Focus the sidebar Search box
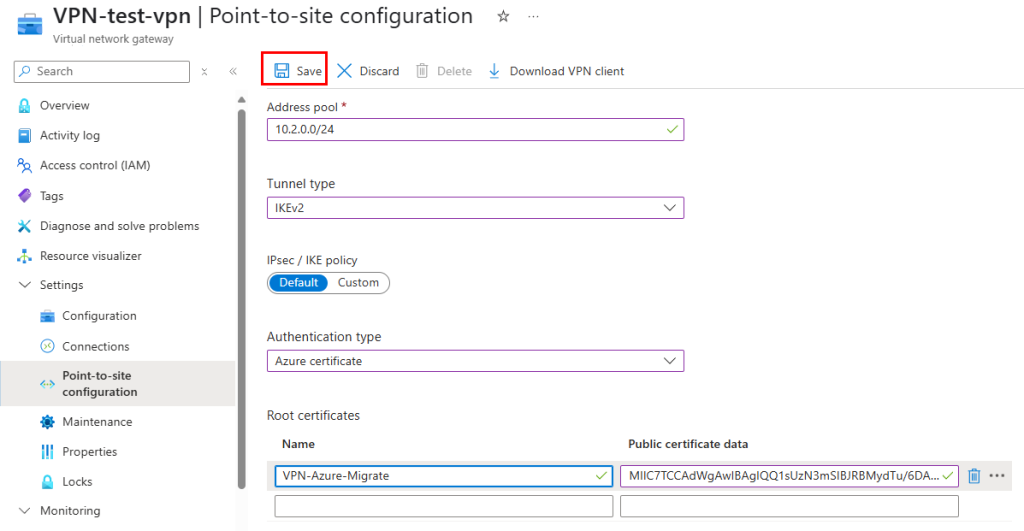Screen dimensions: 1024x531 coord(102,71)
